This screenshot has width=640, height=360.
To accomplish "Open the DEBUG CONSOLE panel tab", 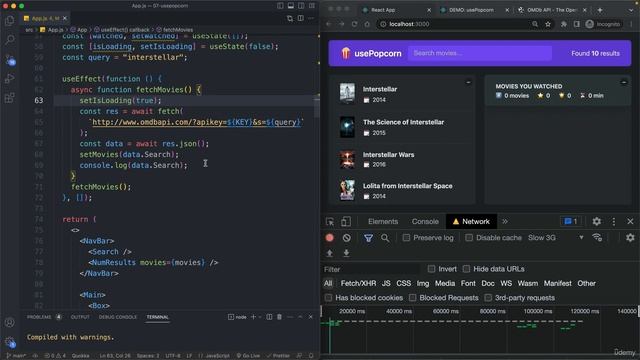I will click(118, 317).
